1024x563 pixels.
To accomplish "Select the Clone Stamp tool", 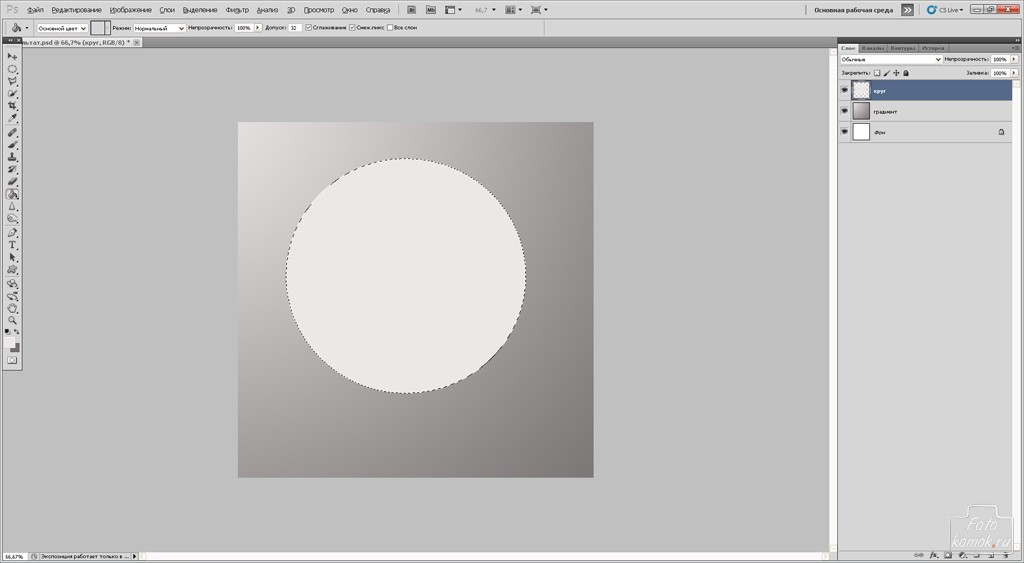I will pos(12,157).
